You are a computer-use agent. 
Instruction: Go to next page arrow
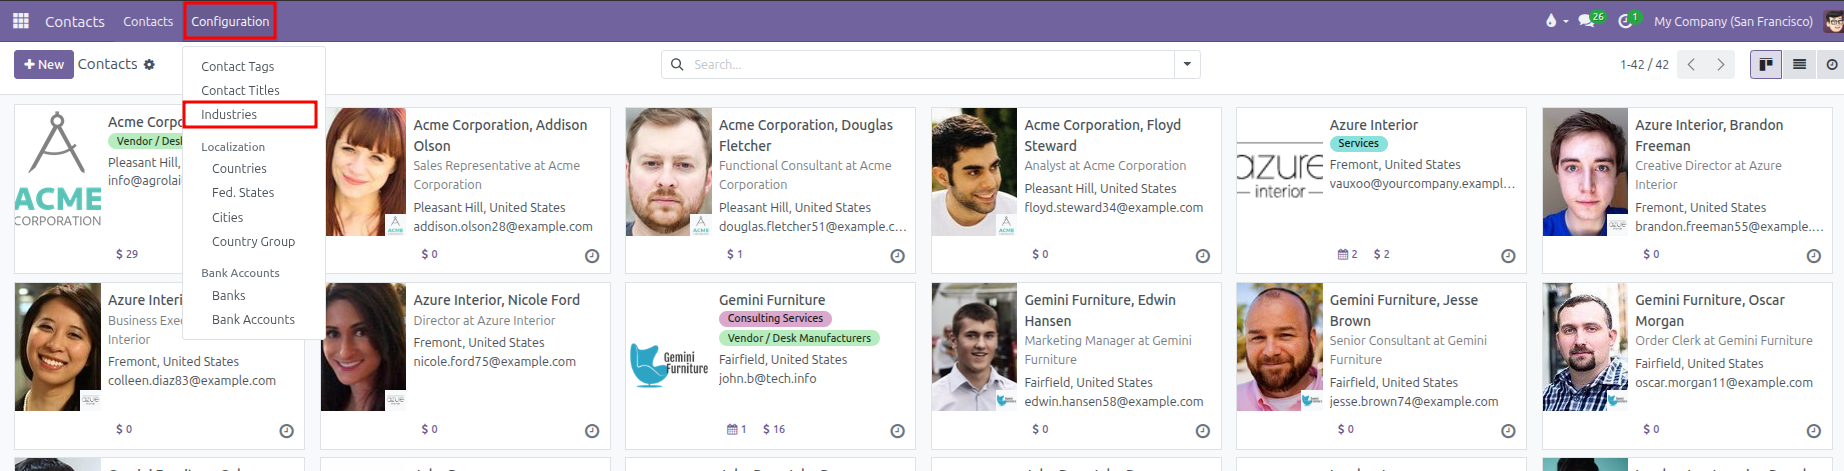[1721, 65]
